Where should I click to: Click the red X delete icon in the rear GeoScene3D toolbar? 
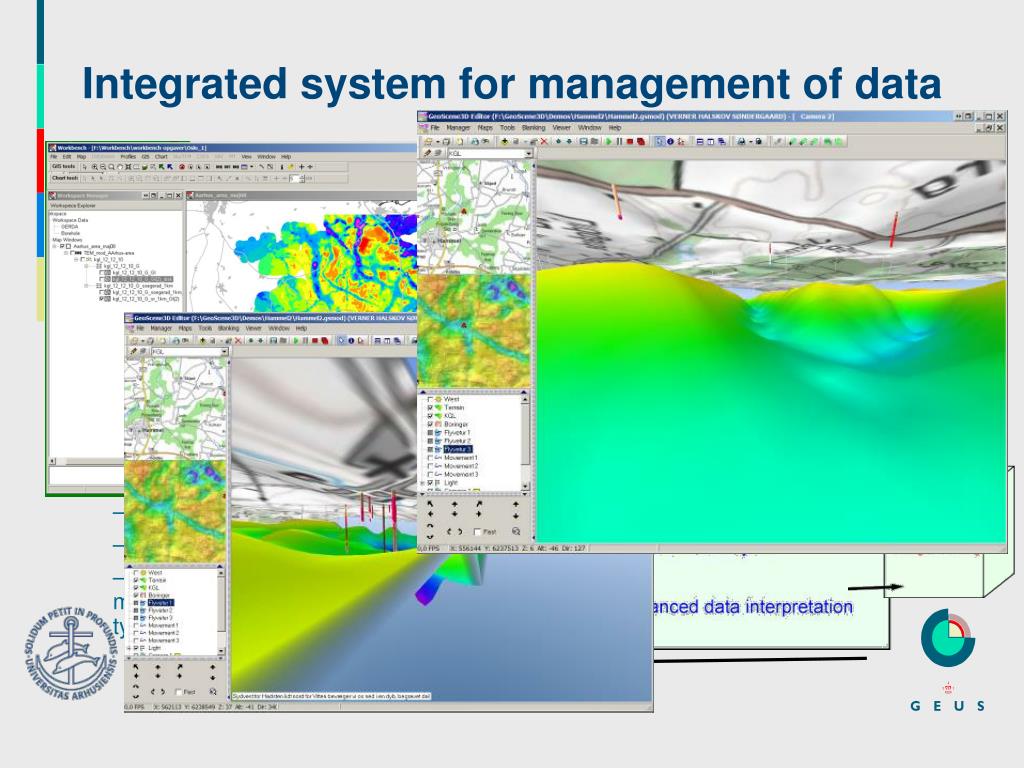point(238,340)
